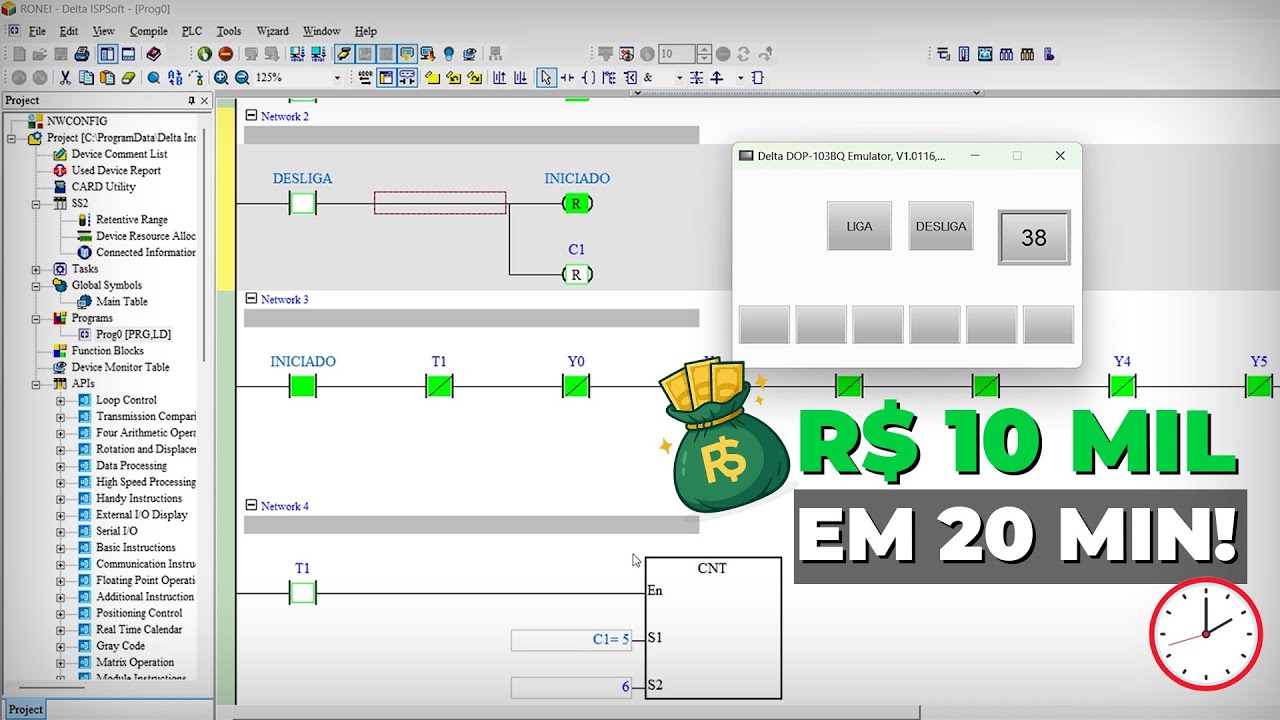Click the stepper arrows beside value 10

704,54
